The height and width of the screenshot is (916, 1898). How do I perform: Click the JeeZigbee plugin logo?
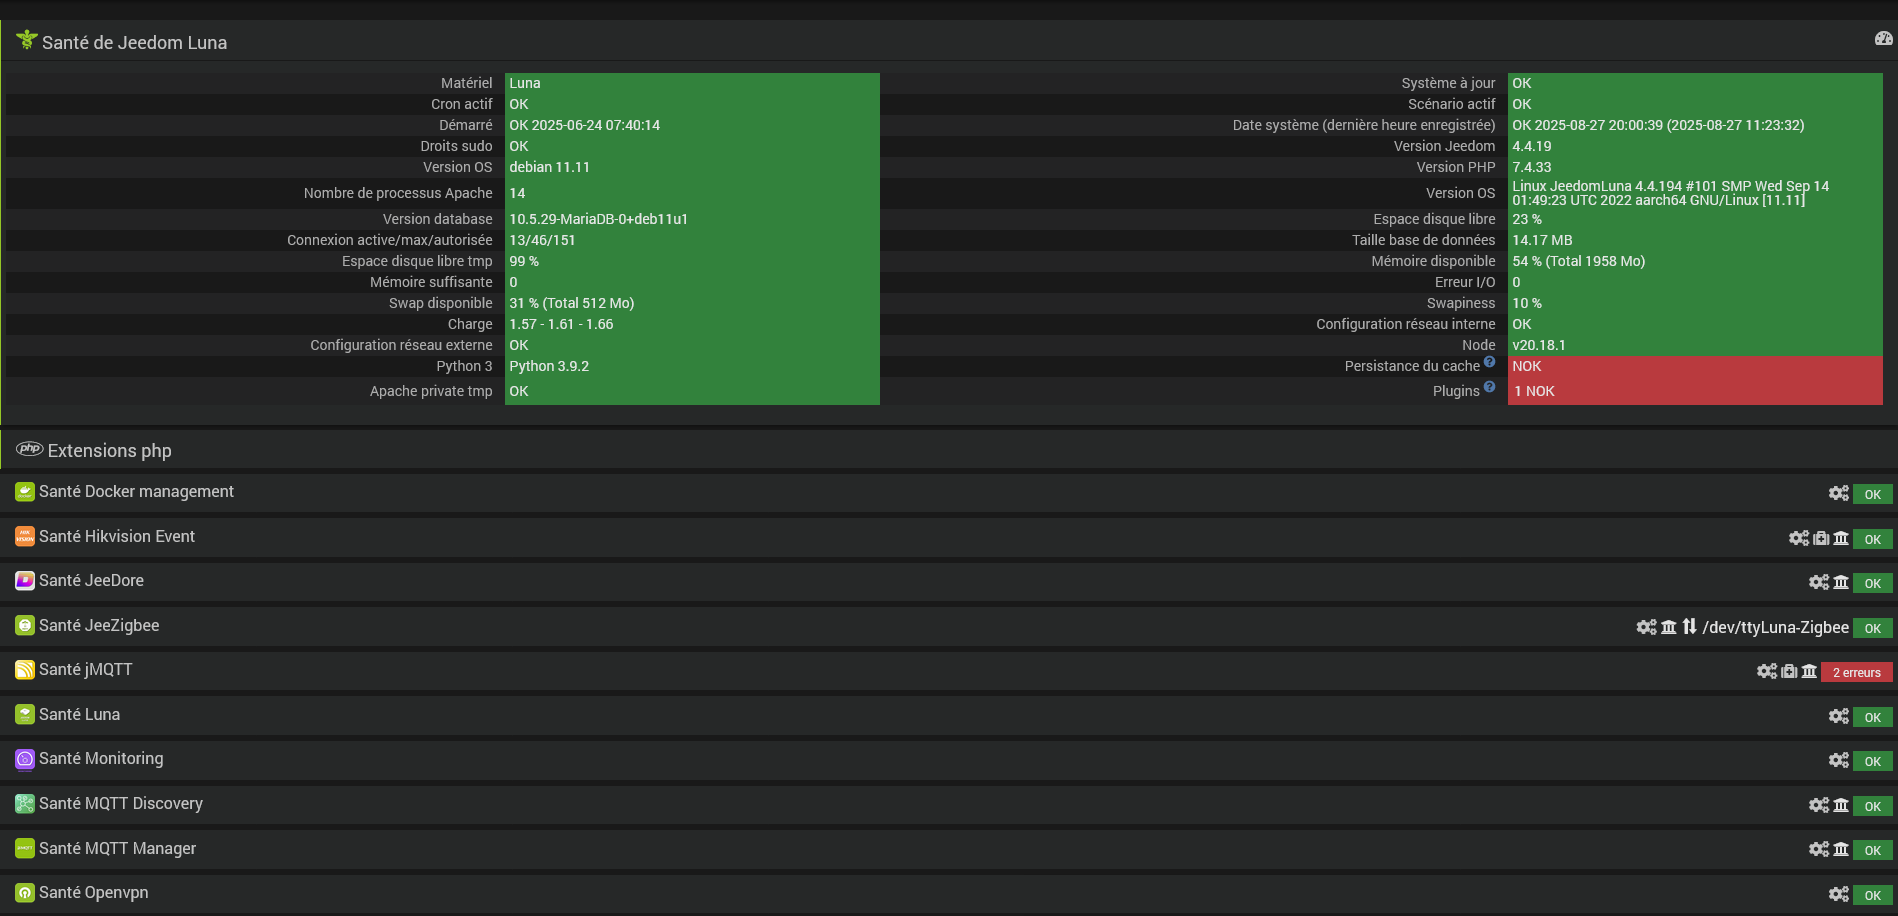25,626
